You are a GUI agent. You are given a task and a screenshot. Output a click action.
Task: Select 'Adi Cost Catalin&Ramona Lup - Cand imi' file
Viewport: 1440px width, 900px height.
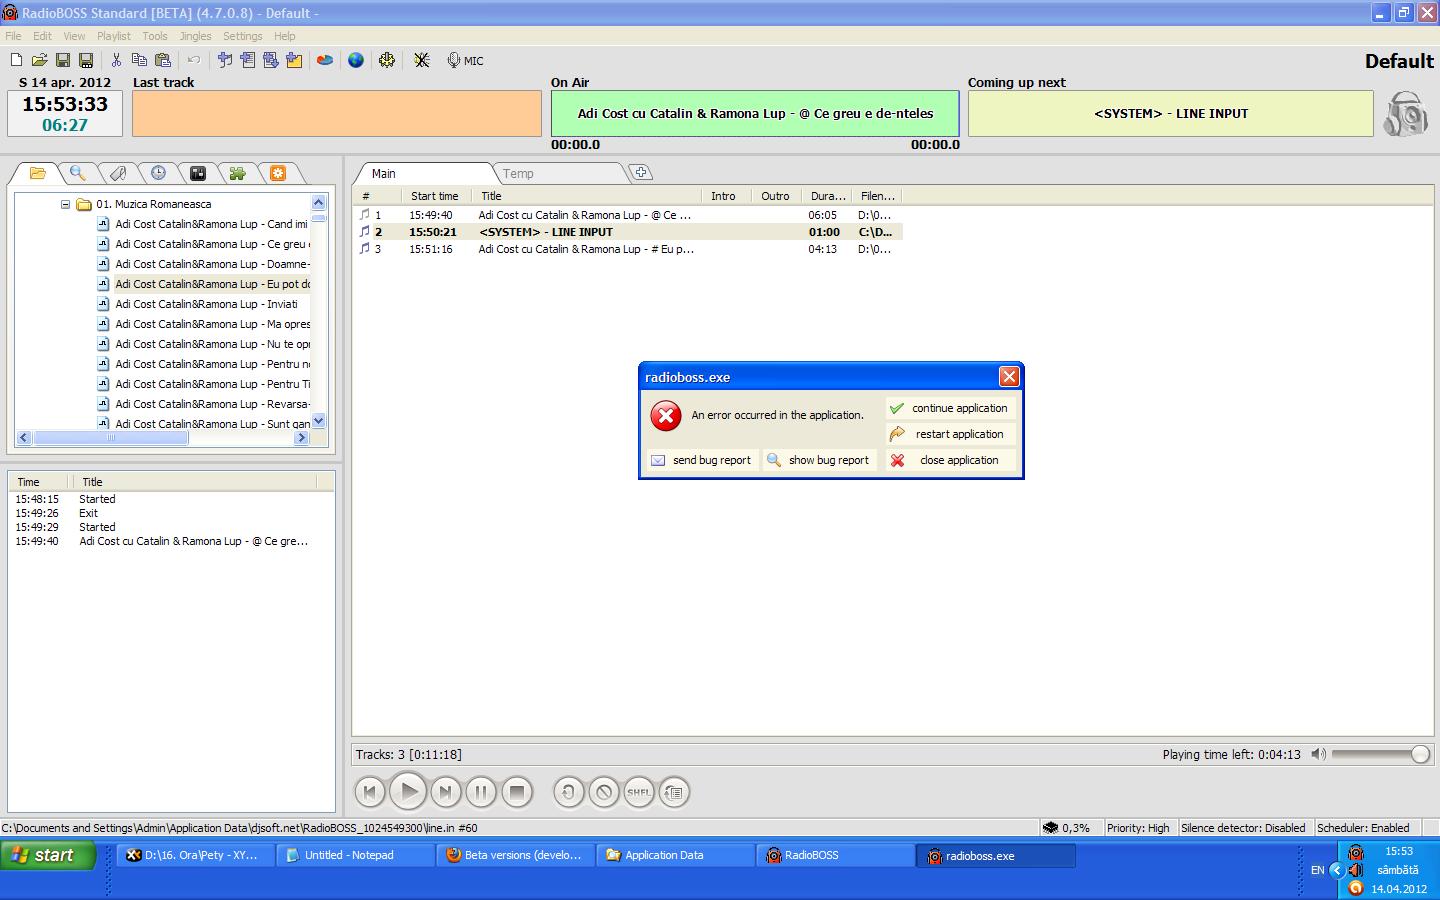pos(211,224)
